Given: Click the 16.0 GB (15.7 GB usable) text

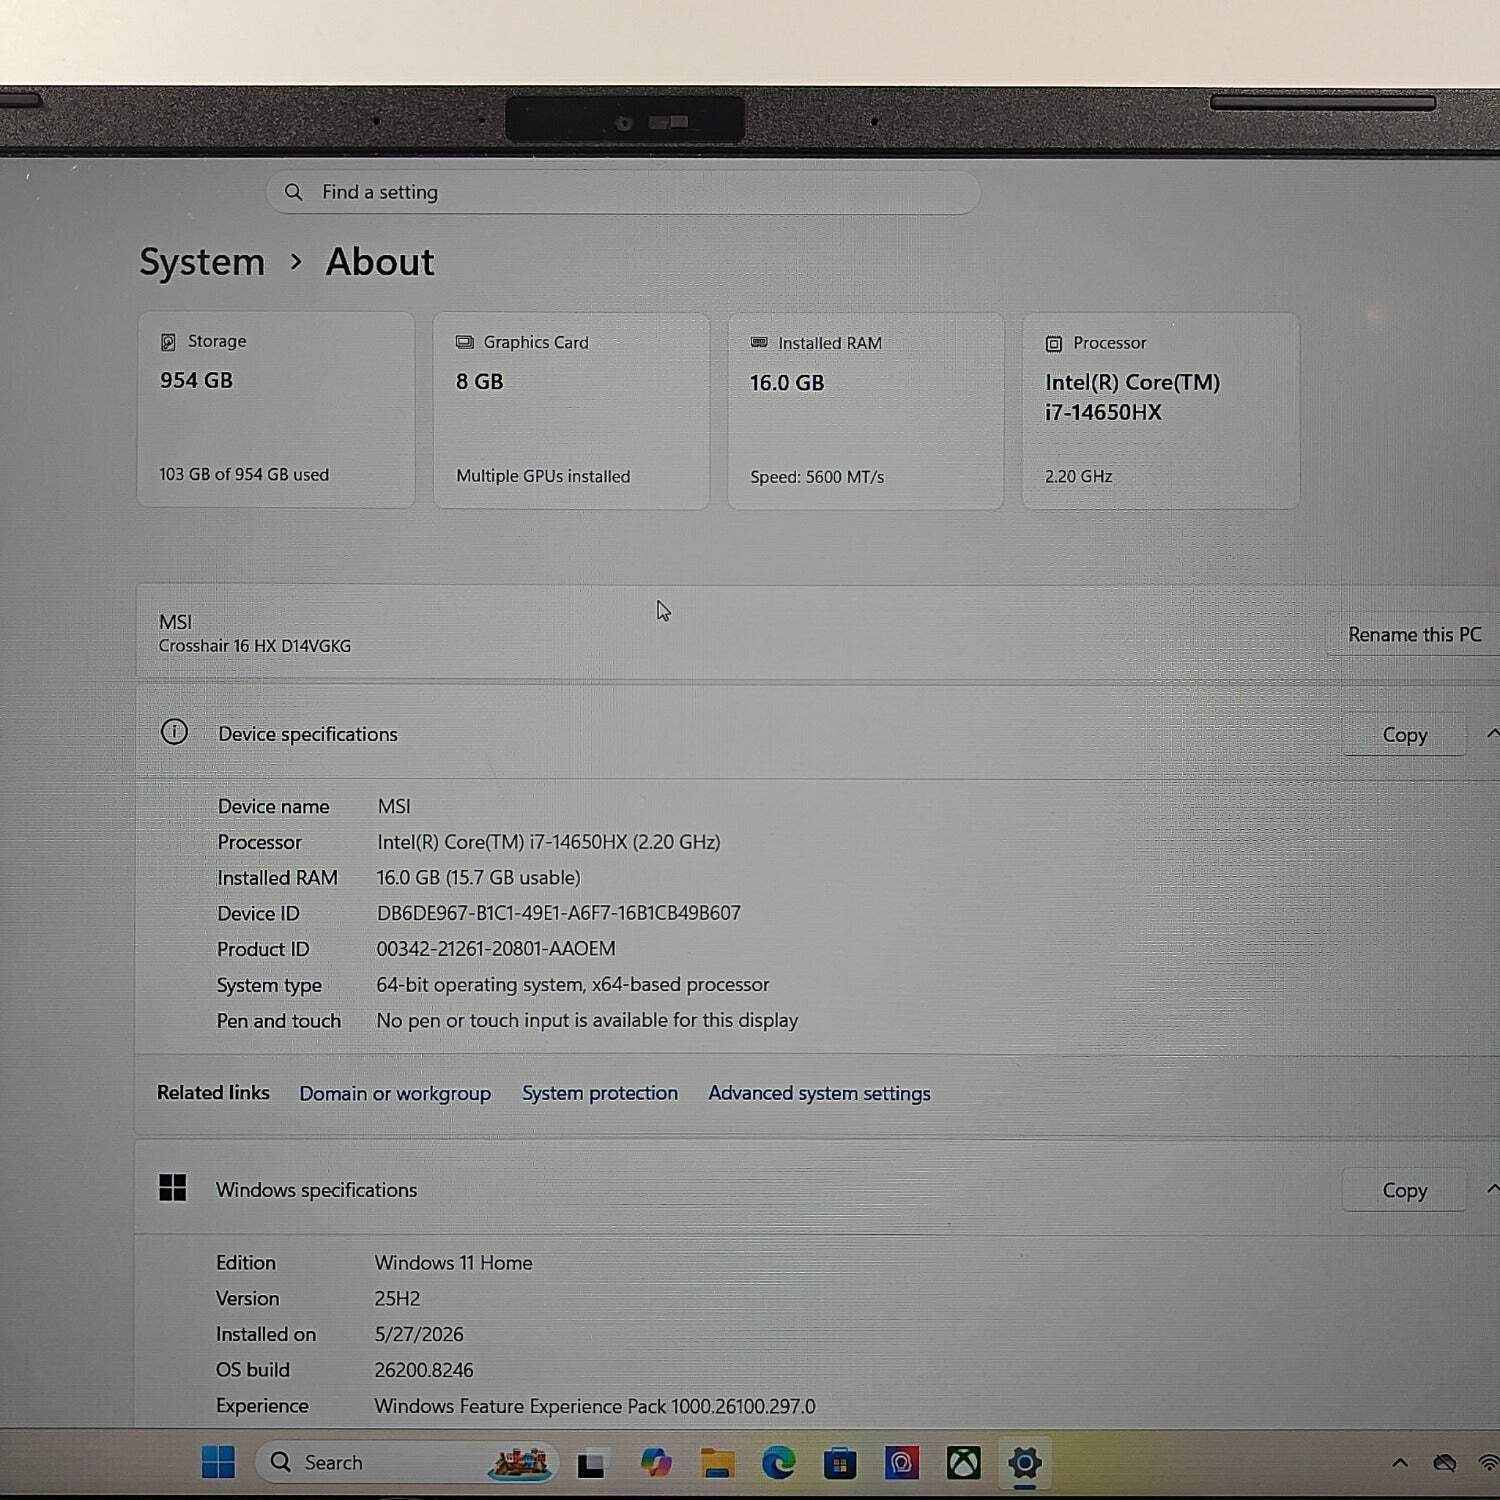Looking at the screenshot, I should pos(478,878).
